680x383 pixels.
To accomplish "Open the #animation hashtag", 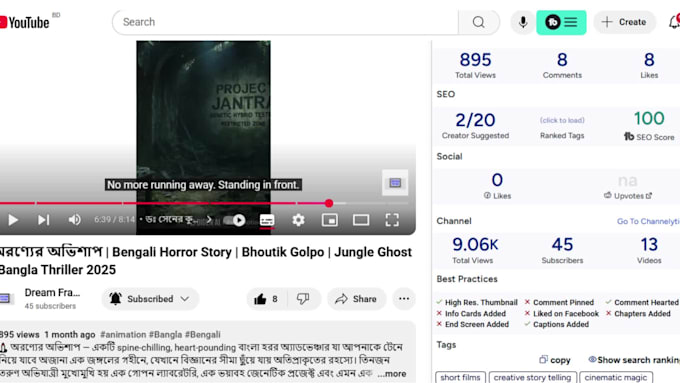I will coord(123,334).
